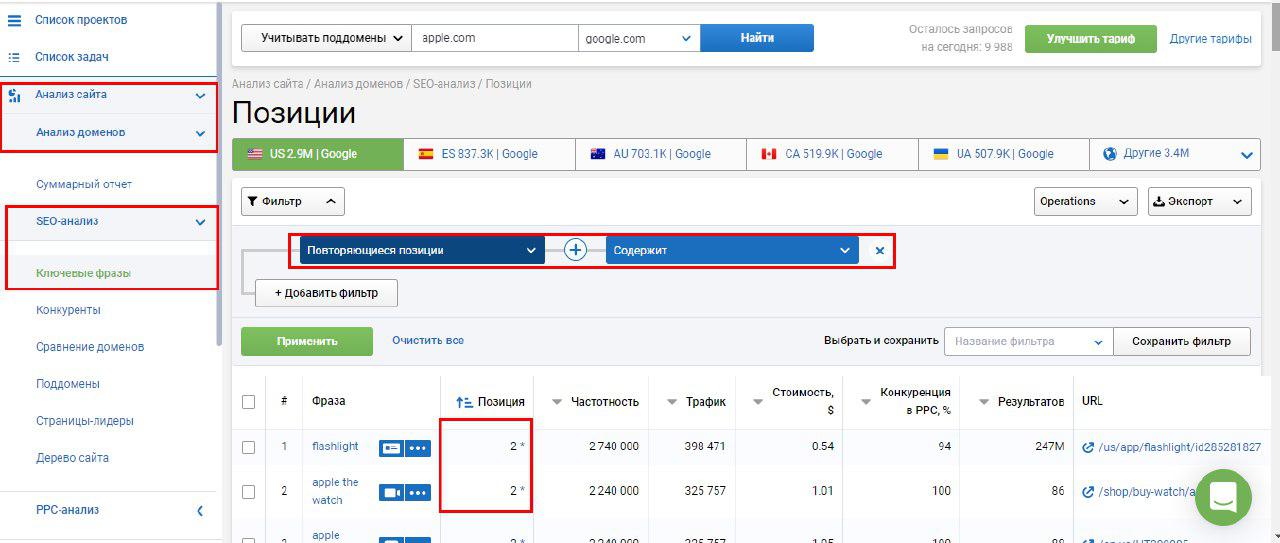The image size is (1280, 543).
Task: Expand the PPC-анализ sidebar section
Action: [200, 511]
